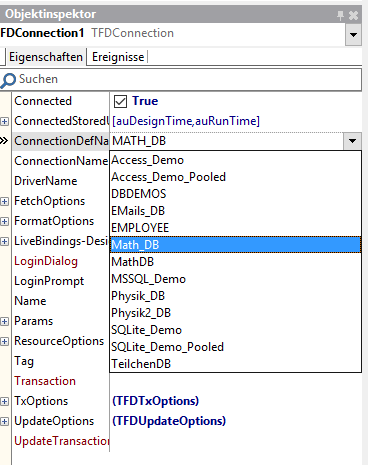
Task: Choose SQLite_Demo_Pooled connection definition
Action: tap(235, 347)
